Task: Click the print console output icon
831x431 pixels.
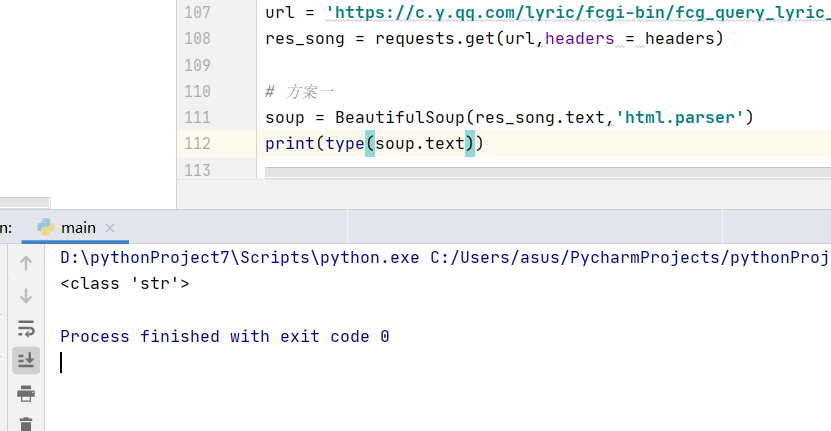Action: 25,393
